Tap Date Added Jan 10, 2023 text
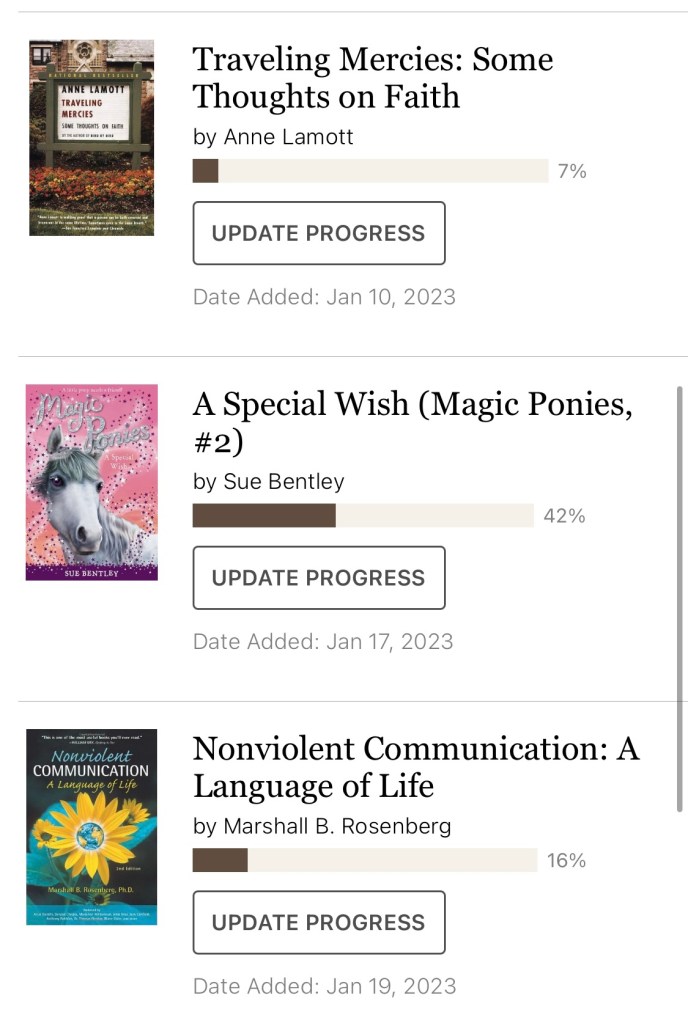Image resolution: width=688 pixels, height=1023 pixels. [x=323, y=297]
